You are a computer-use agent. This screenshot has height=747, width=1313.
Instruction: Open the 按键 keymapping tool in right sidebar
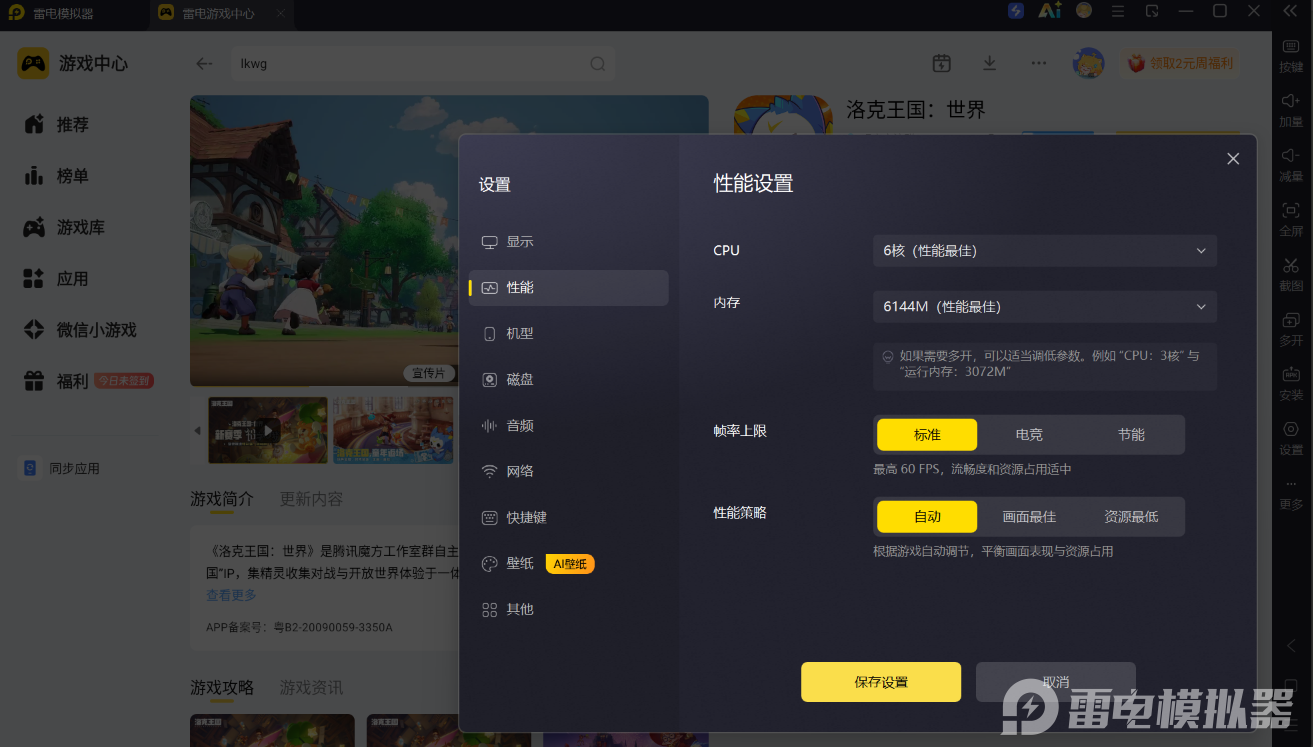[x=1291, y=56]
